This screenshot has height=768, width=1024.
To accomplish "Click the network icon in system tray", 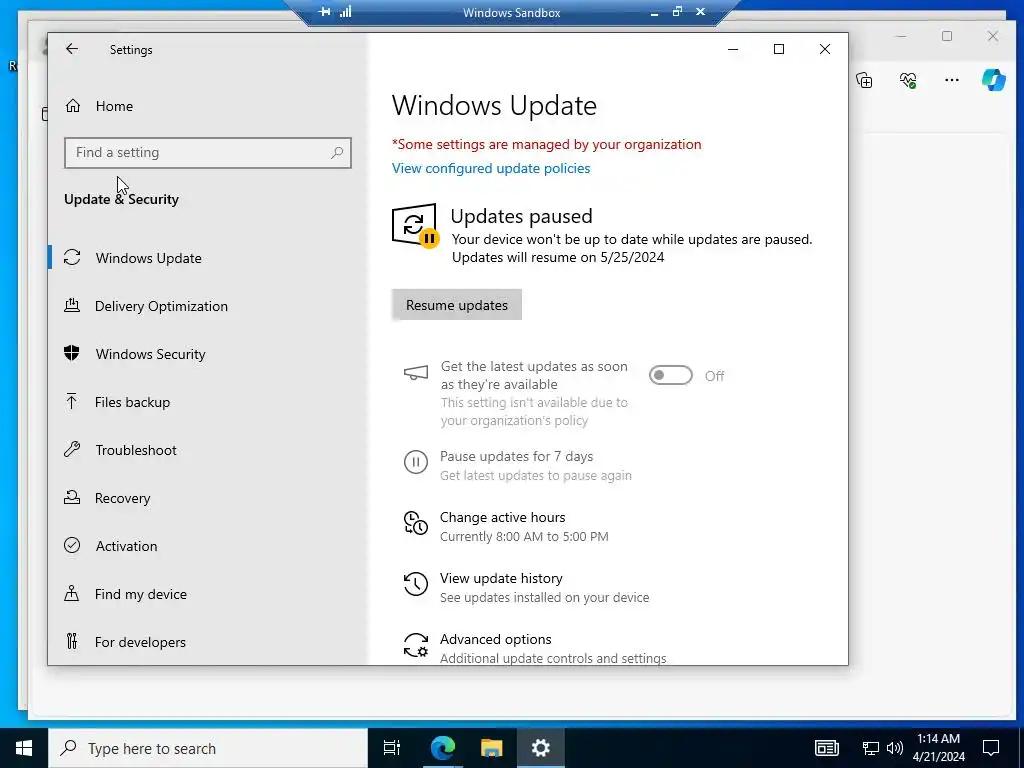I will pos(871,748).
